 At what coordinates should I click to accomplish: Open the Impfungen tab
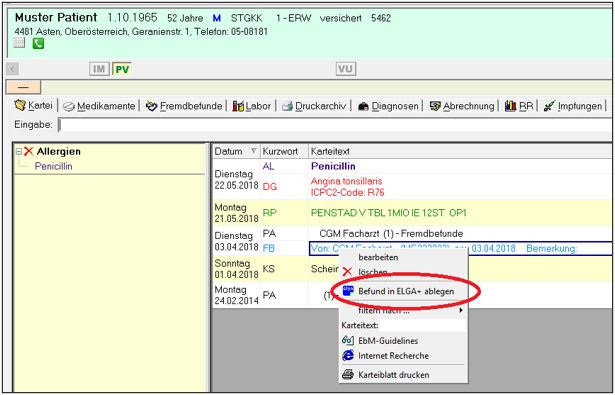pyautogui.click(x=573, y=106)
